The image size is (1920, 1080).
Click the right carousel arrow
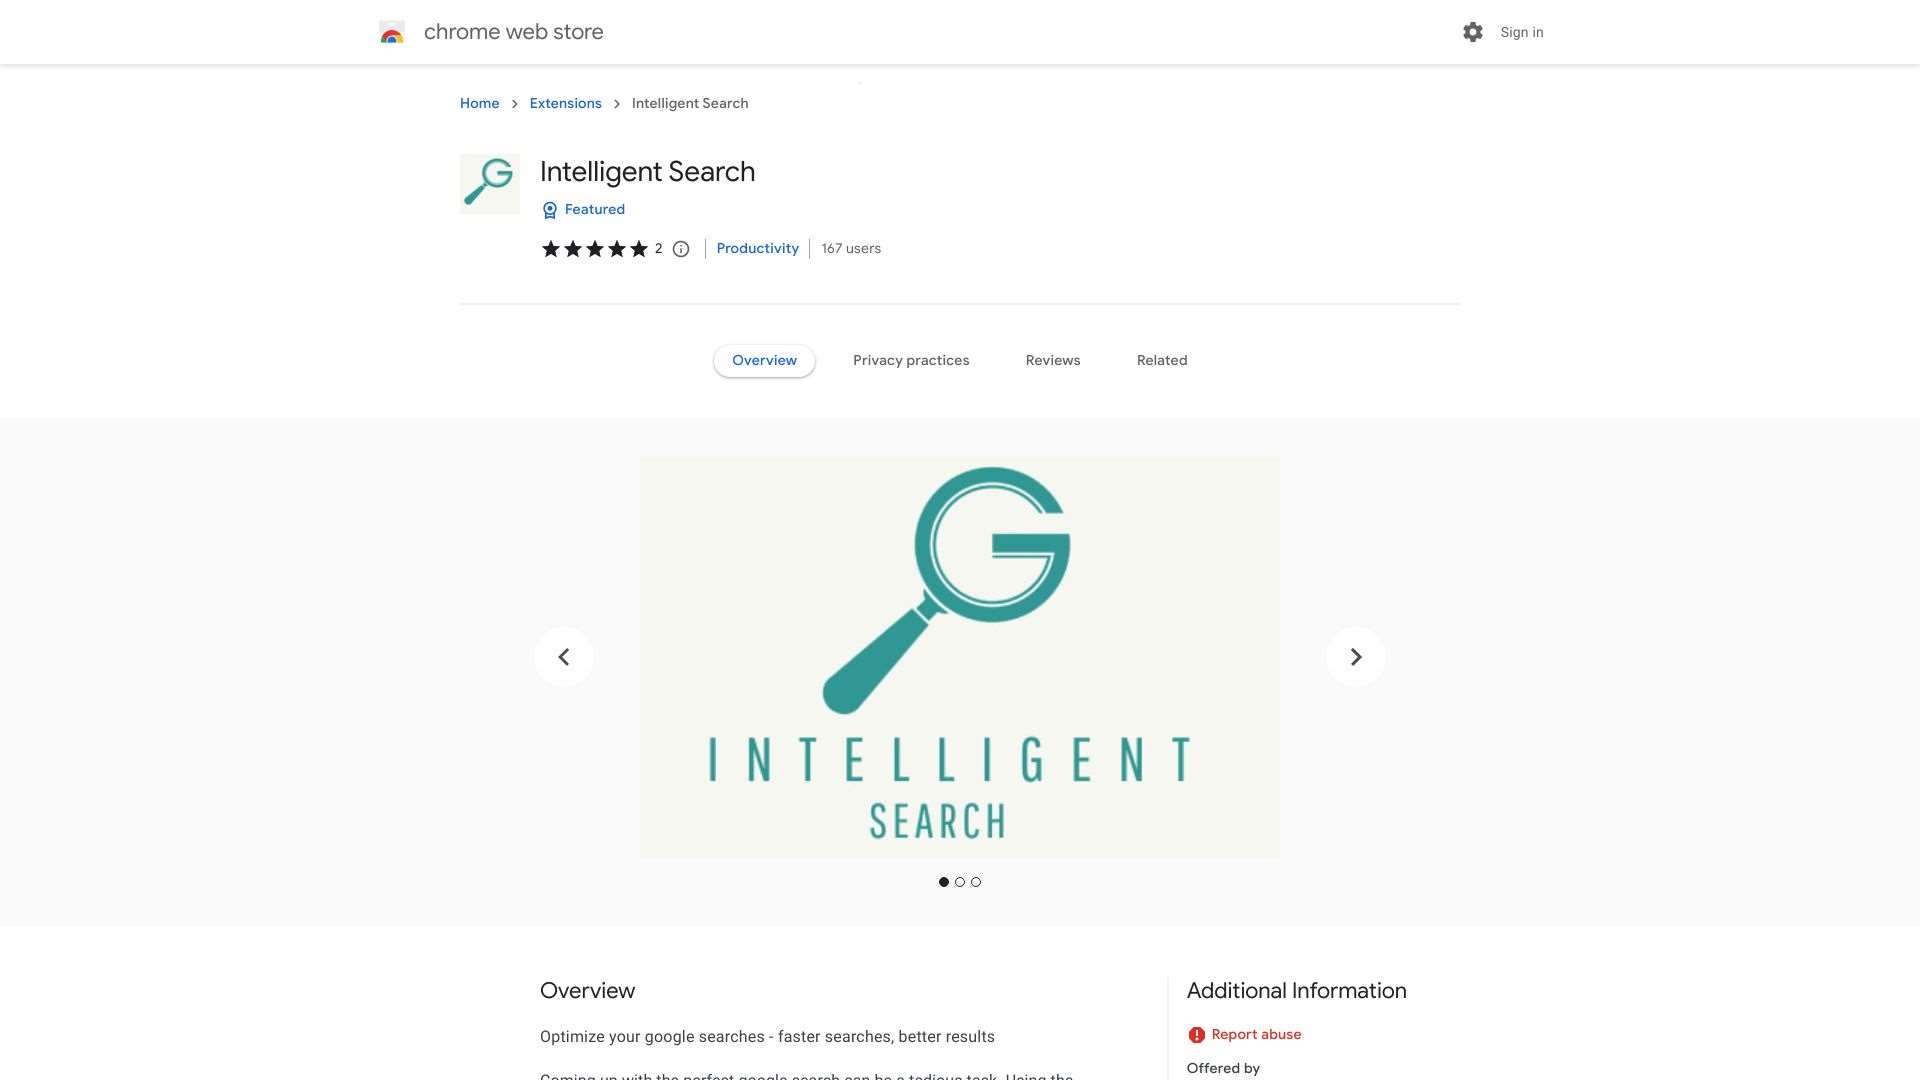tap(1355, 656)
